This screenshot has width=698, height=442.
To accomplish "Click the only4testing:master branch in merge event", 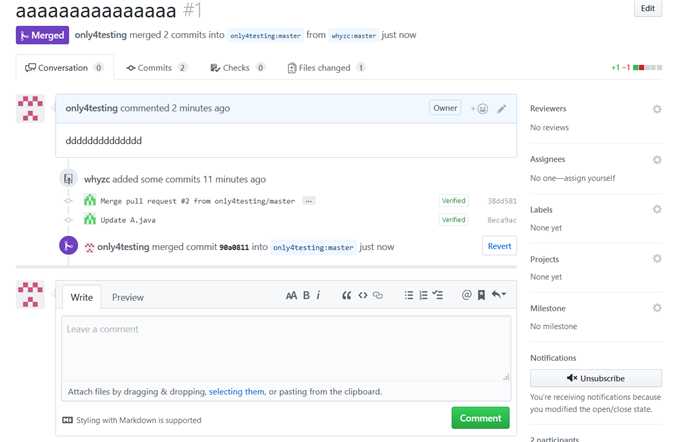I will pyautogui.click(x=313, y=247).
